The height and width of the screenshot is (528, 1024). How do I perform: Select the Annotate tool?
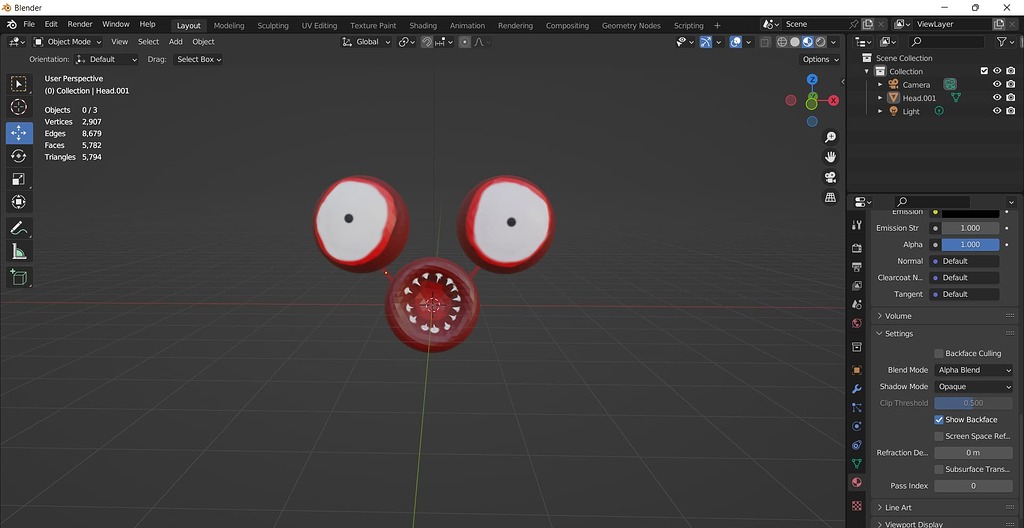[19, 228]
